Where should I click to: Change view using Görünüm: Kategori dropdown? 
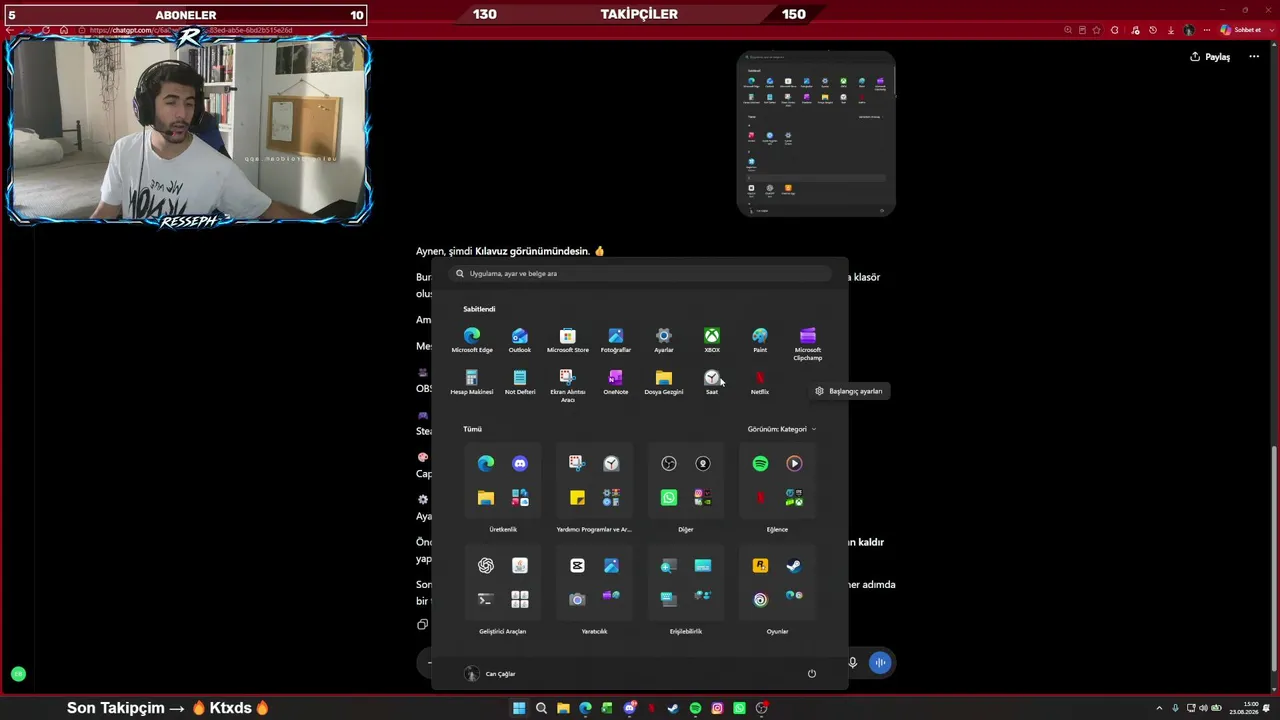782,429
